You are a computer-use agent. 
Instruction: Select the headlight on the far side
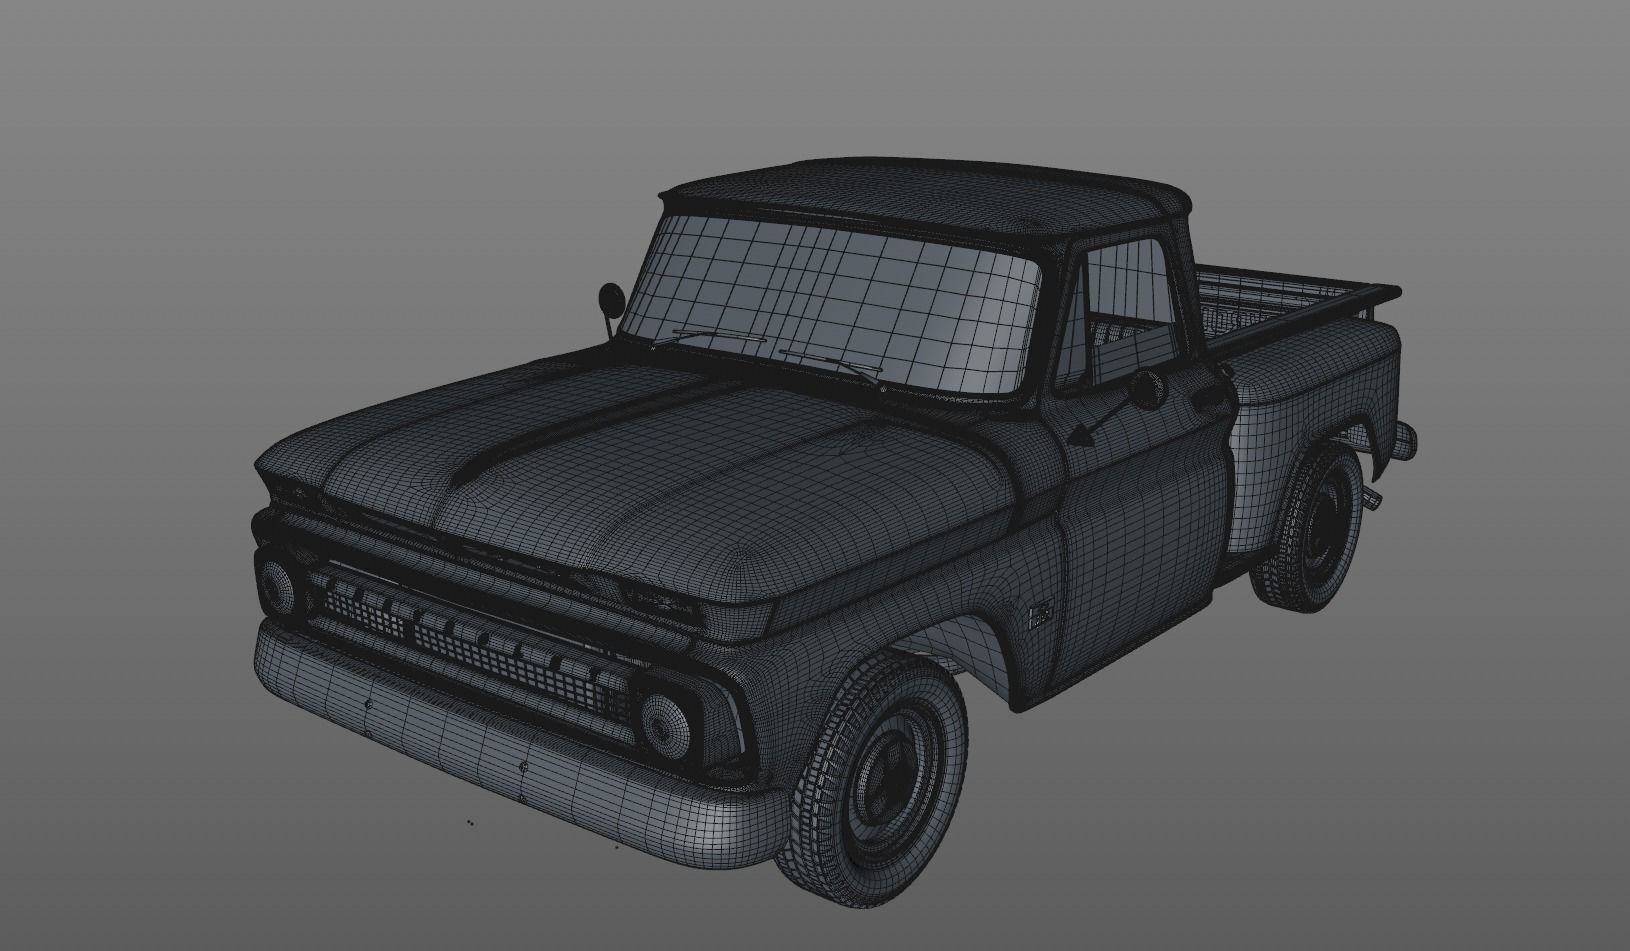click(x=276, y=589)
